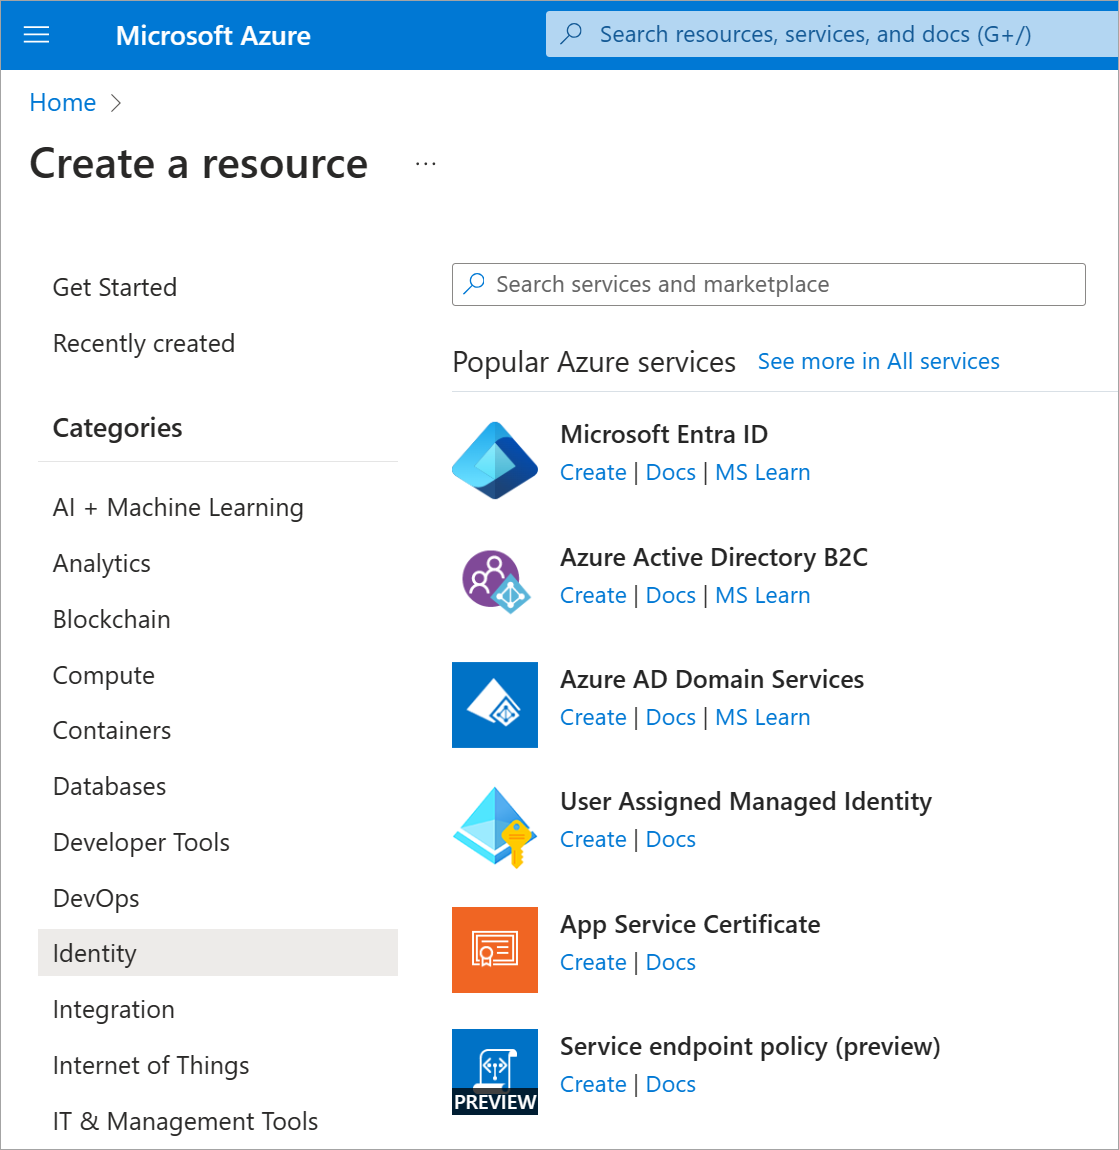Open MS Learn for Azure AD Domain Services
The width and height of the screenshot is (1119, 1150).
coord(763,717)
